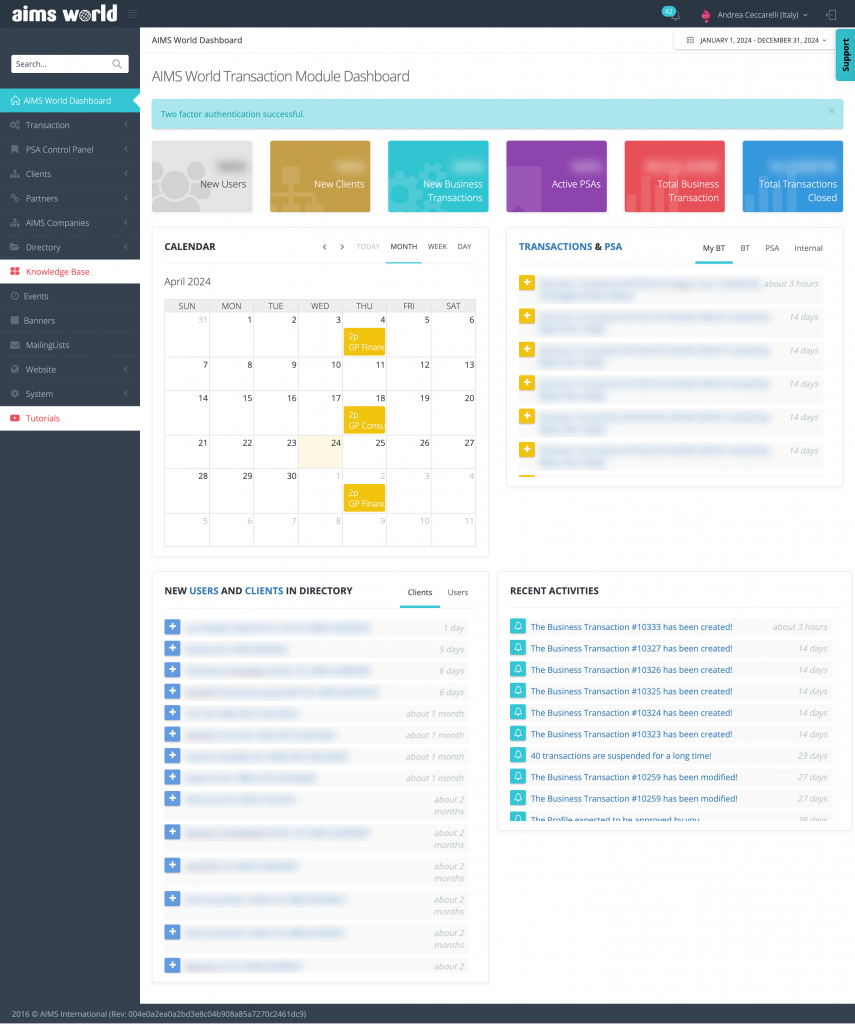Toggle the sidebar hamburger menu icon
This screenshot has height=1024, width=855.
pos(133,14)
